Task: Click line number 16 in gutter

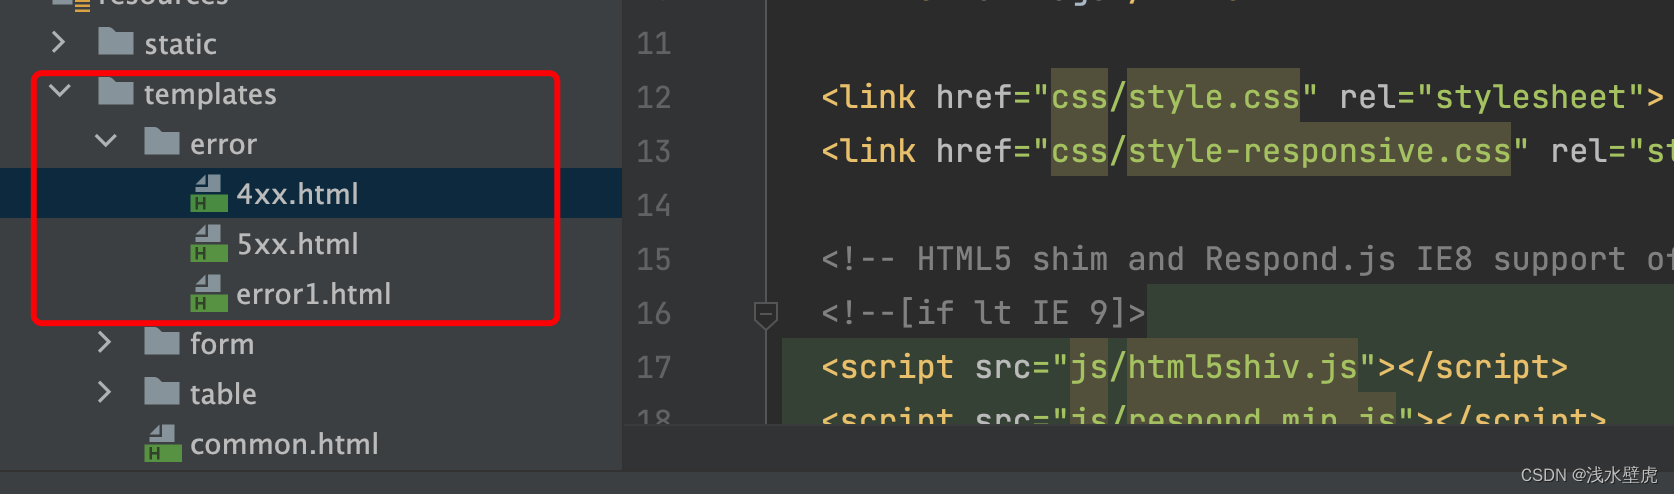Action: pos(654,313)
